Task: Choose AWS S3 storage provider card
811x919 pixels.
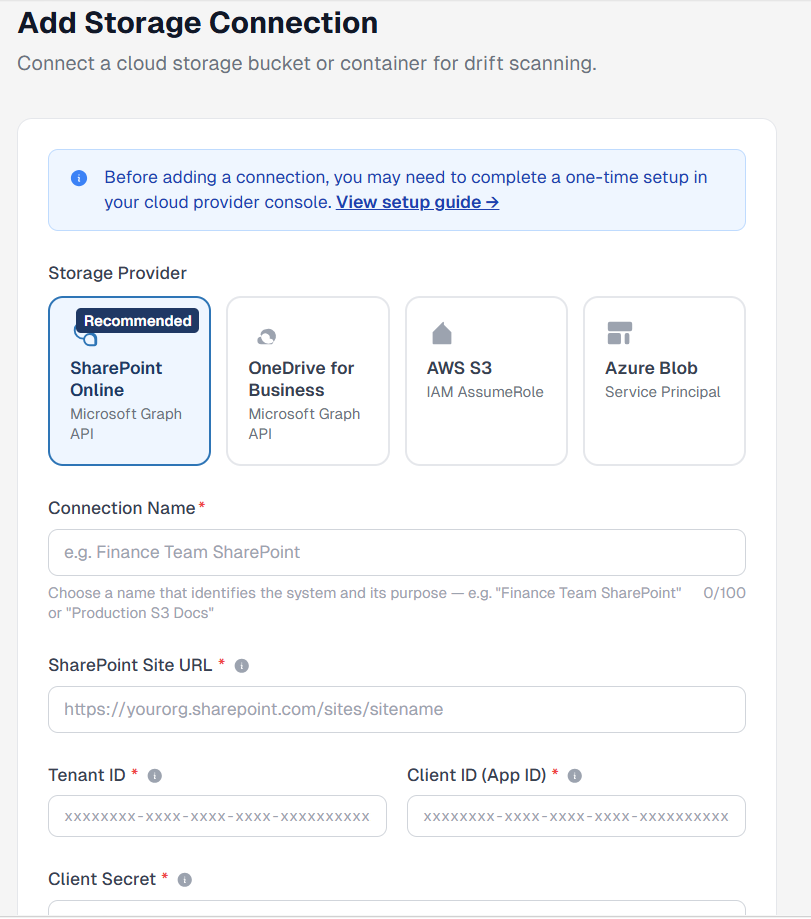Action: tap(486, 381)
